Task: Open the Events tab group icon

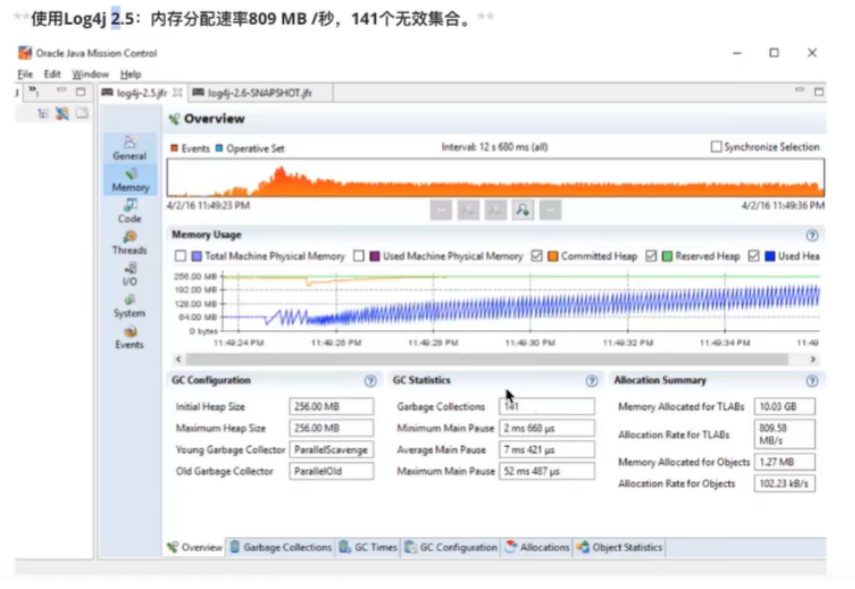Action: coord(130,337)
